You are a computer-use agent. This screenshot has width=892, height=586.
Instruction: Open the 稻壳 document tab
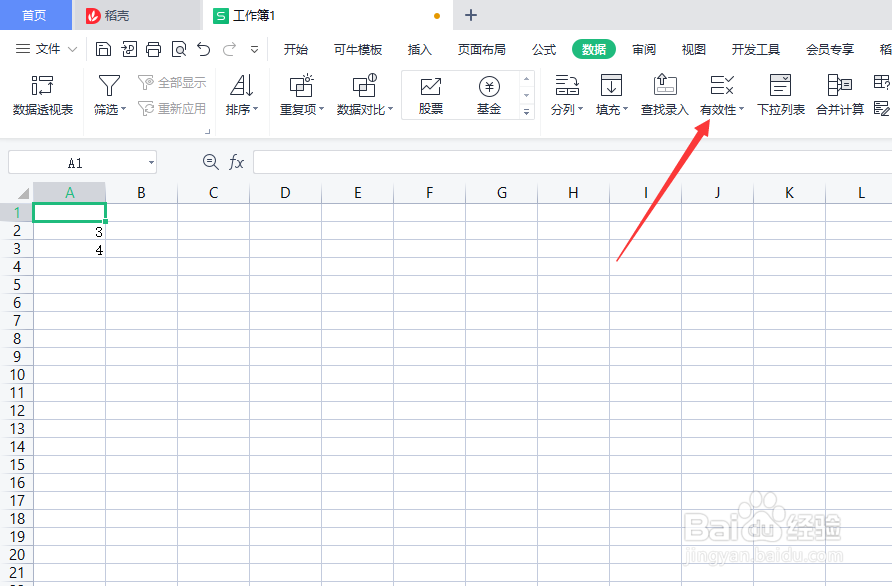pos(137,15)
